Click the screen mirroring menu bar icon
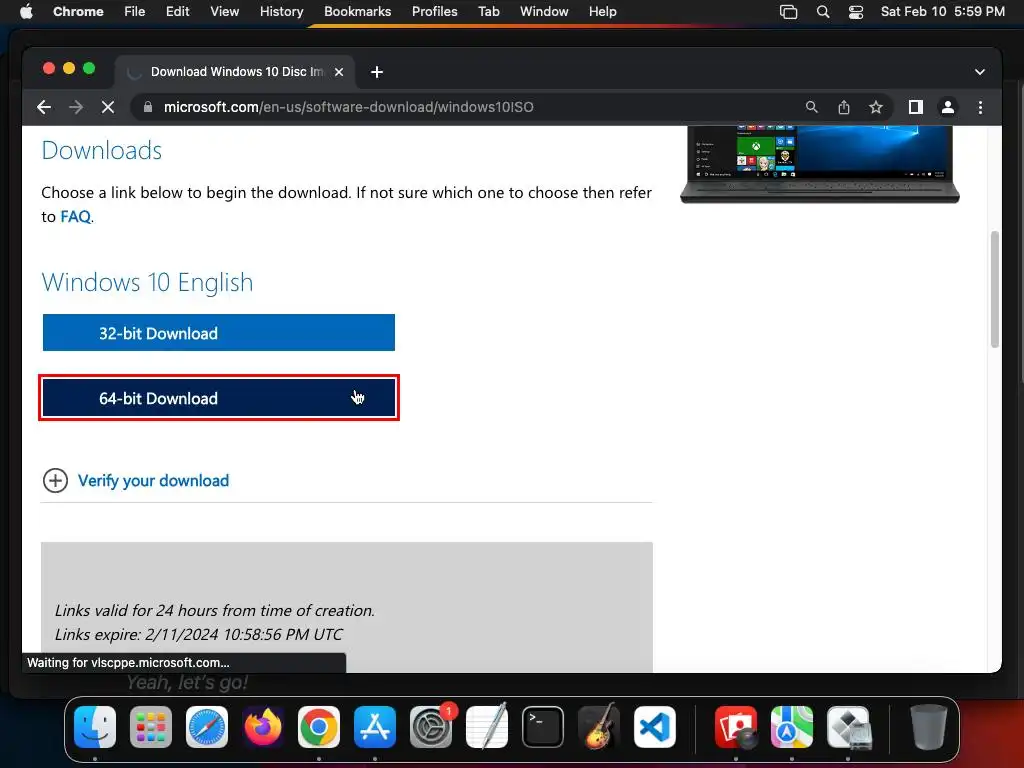The height and width of the screenshot is (768, 1024). coord(788,12)
